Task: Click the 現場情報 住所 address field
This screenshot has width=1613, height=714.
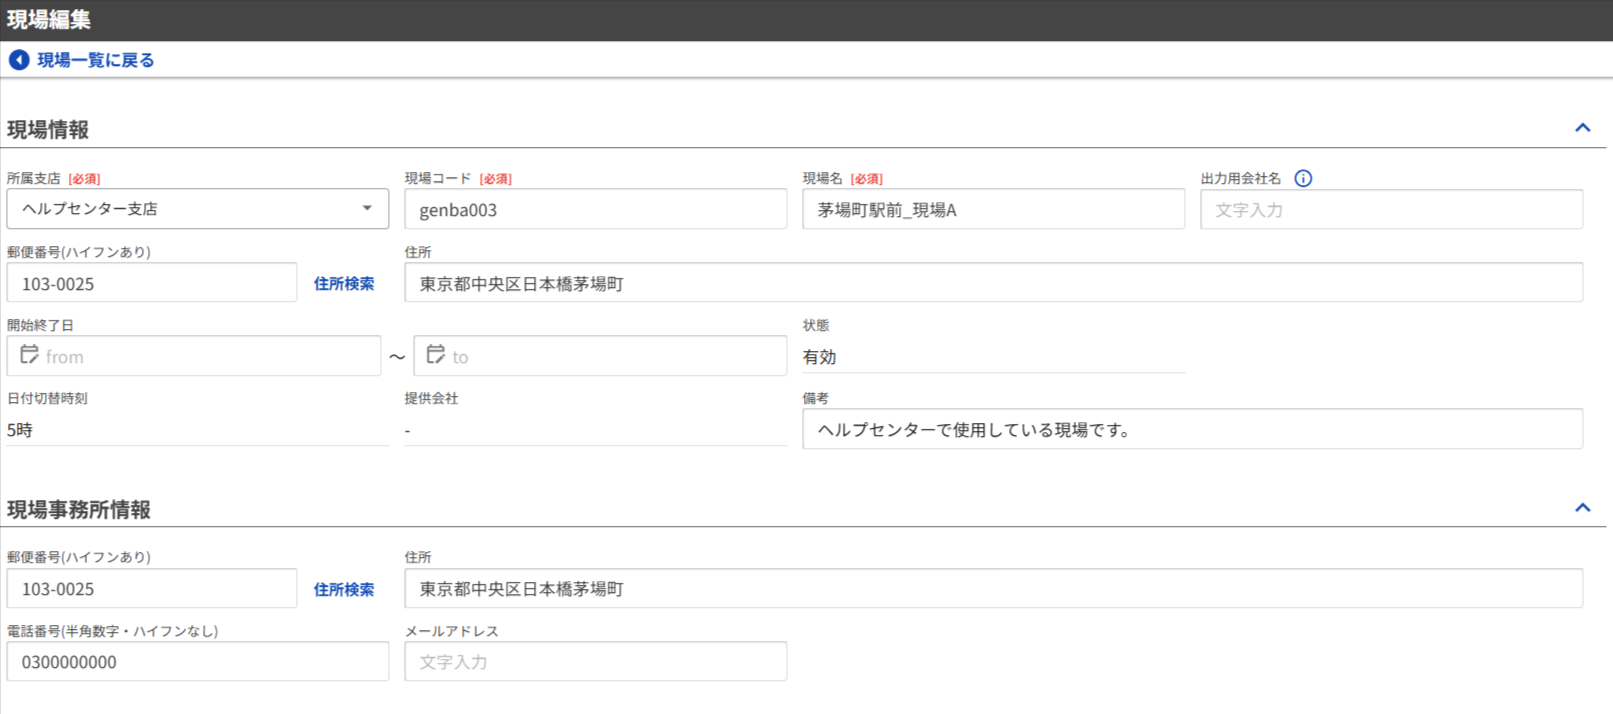Action: coord(992,284)
